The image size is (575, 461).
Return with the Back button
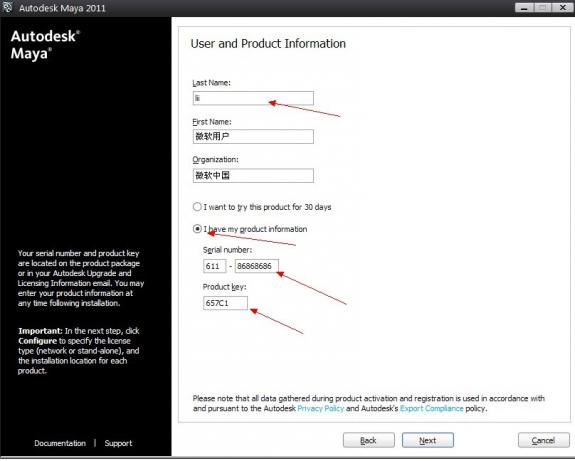click(369, 440)
